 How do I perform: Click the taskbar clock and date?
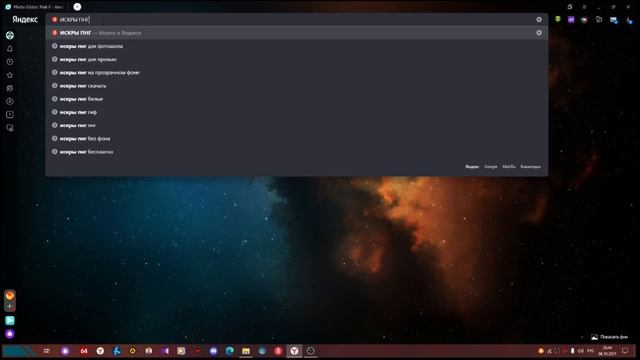coord(607,351)
